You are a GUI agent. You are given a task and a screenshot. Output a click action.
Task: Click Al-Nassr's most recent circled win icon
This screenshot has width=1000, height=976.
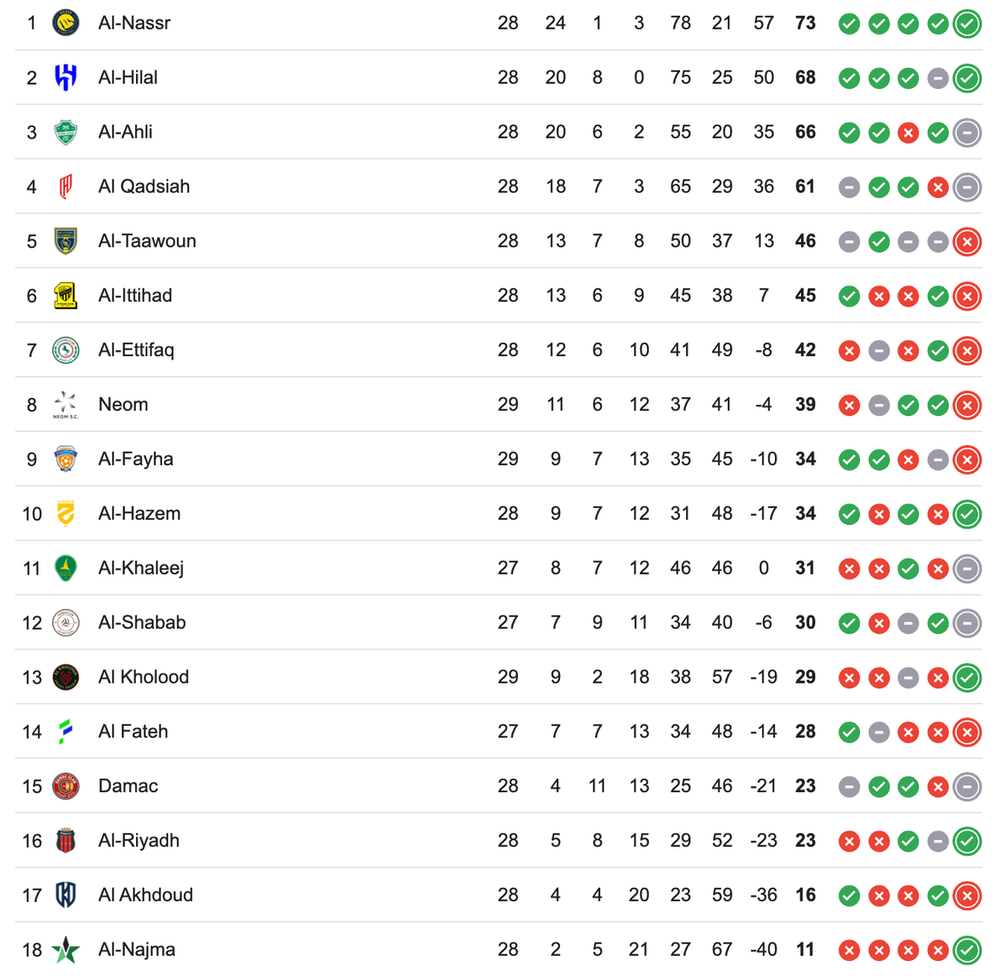[x=967, y=23]
